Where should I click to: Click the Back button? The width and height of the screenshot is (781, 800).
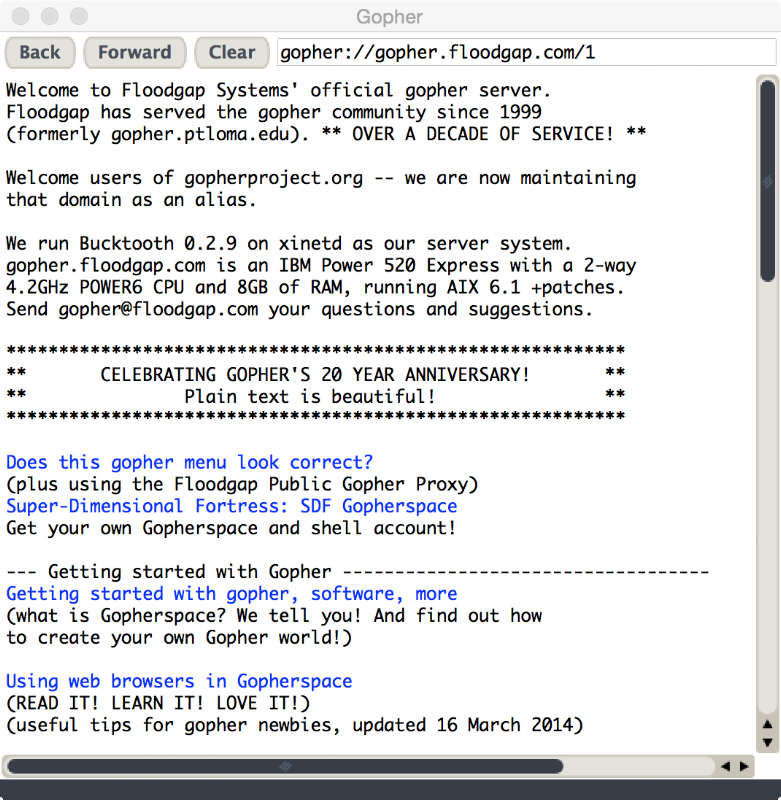pyautogui.click(x=40, y=52)
